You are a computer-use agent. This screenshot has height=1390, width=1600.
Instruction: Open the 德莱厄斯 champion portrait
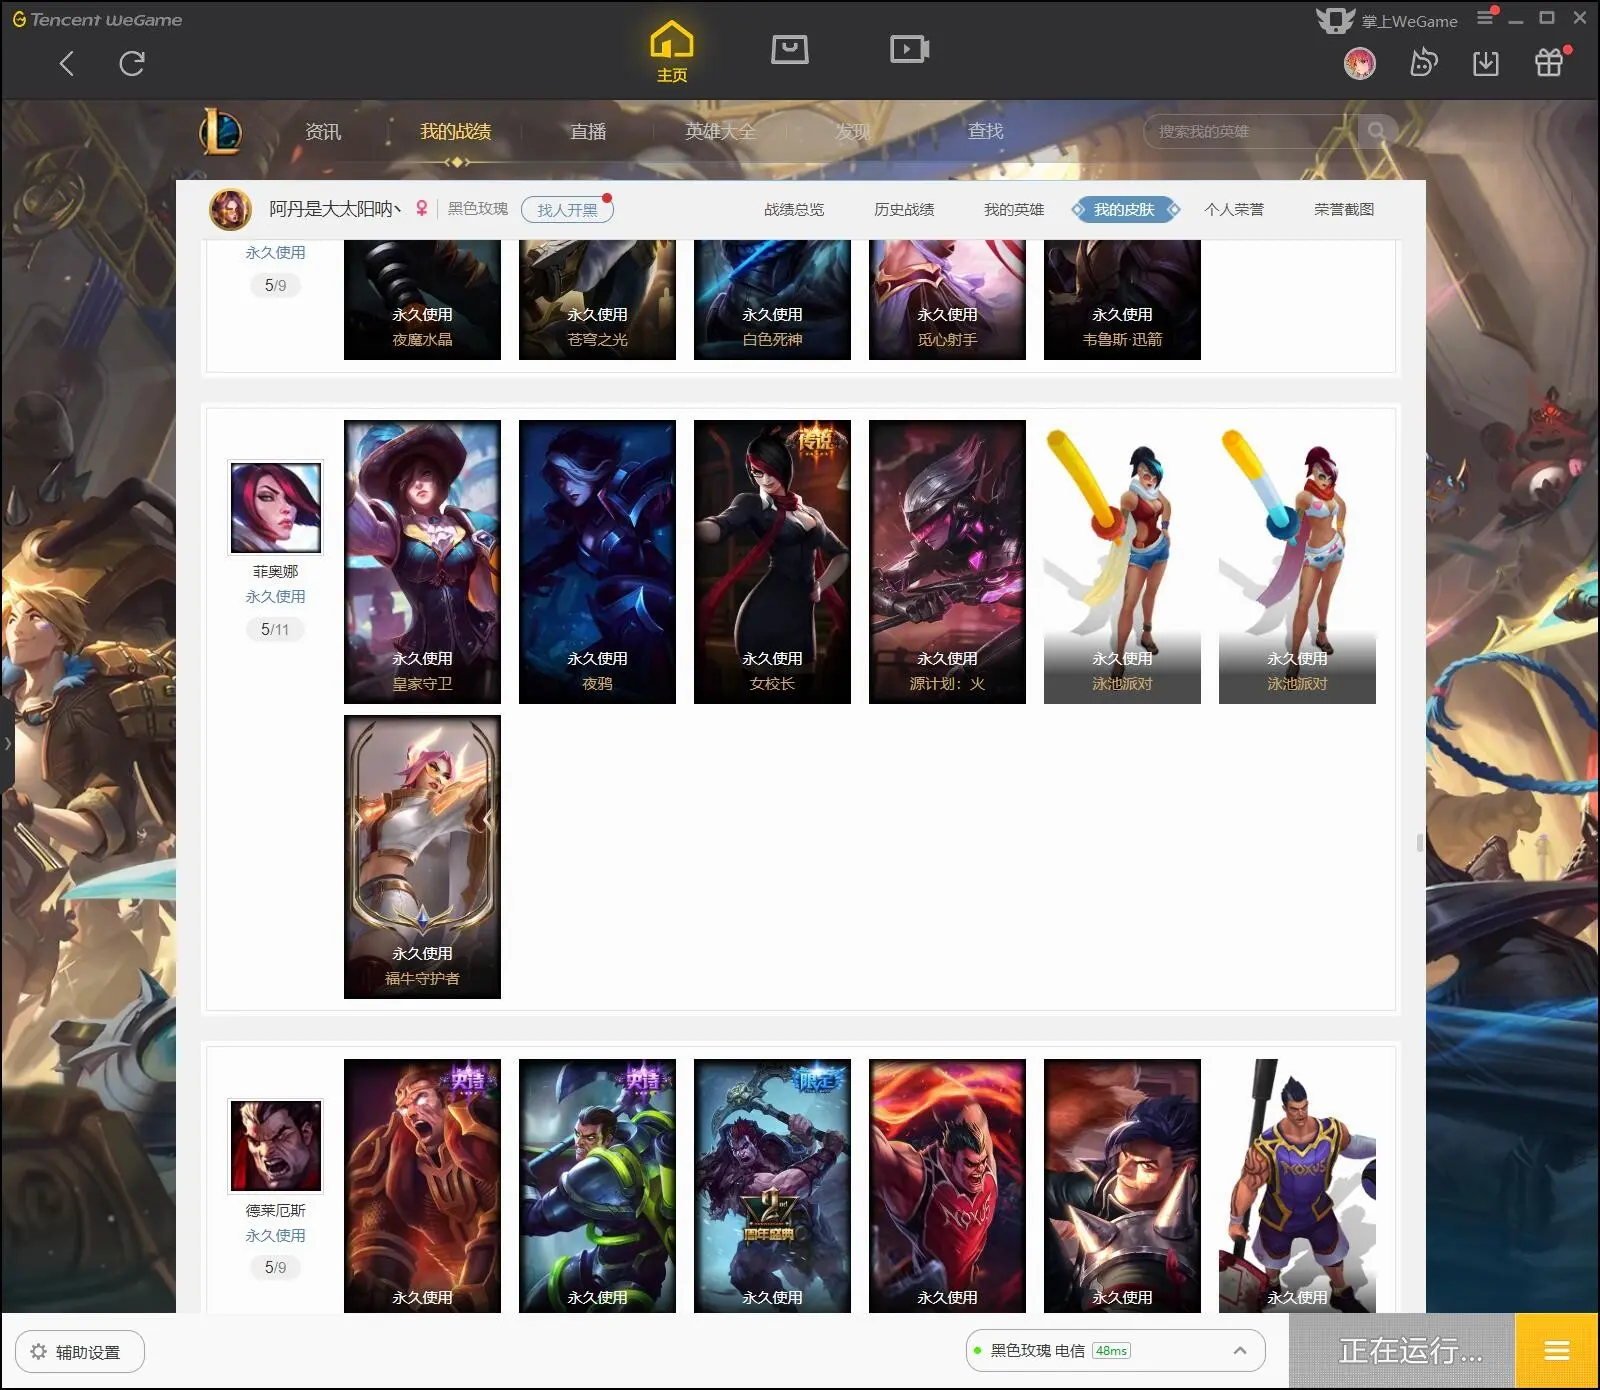point(276,1146)
